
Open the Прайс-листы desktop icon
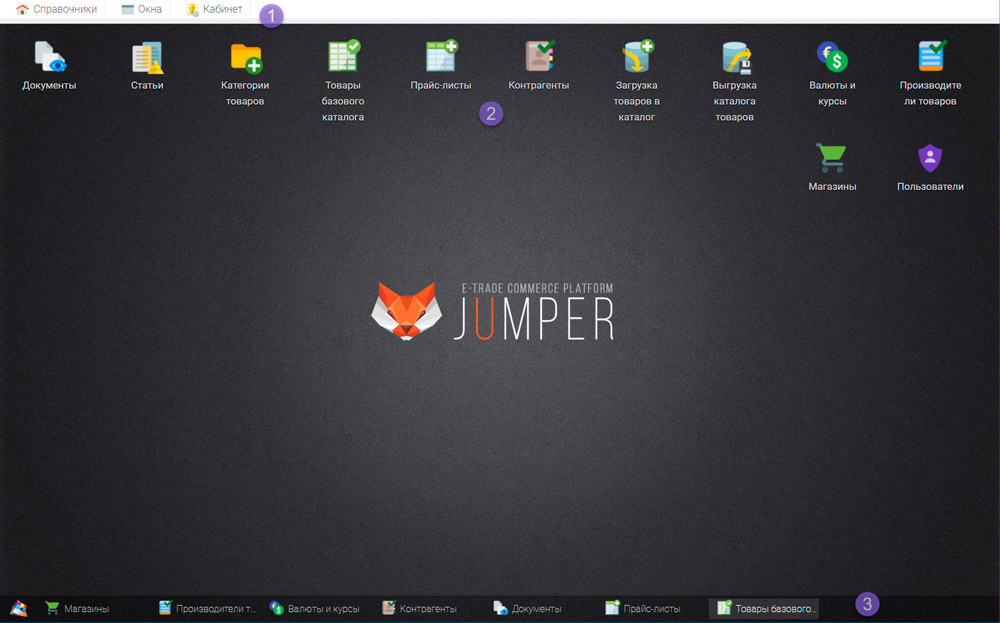pyautogui.click(x=440, y=57)
